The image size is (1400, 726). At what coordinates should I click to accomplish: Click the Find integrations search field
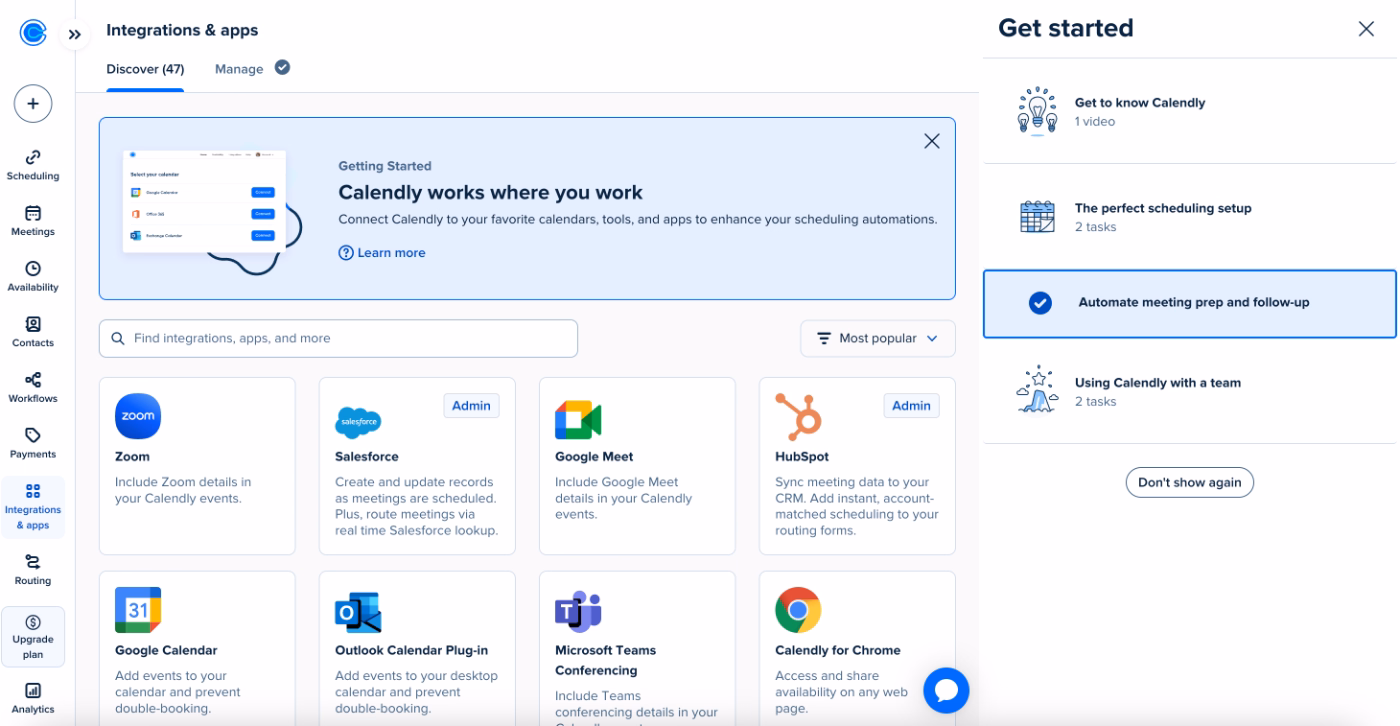tap(338, 338)
